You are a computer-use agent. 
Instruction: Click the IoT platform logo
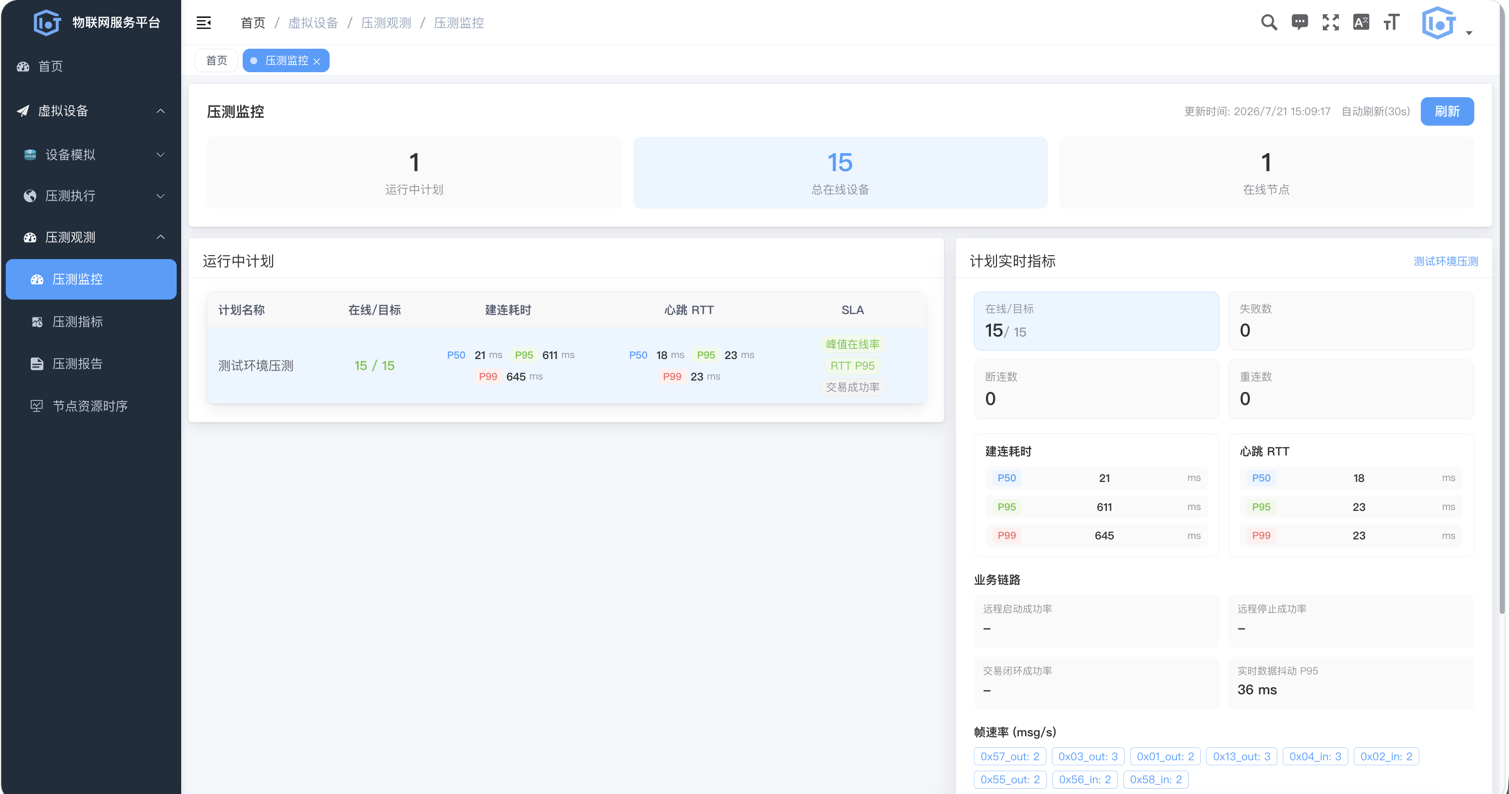(x=47, y=22)
